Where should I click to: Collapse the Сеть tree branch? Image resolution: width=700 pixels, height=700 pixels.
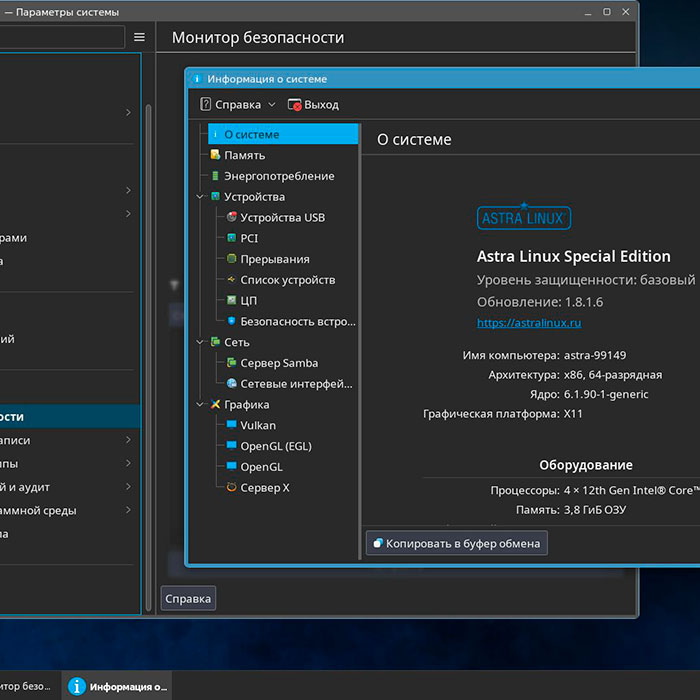click(200, 342)
